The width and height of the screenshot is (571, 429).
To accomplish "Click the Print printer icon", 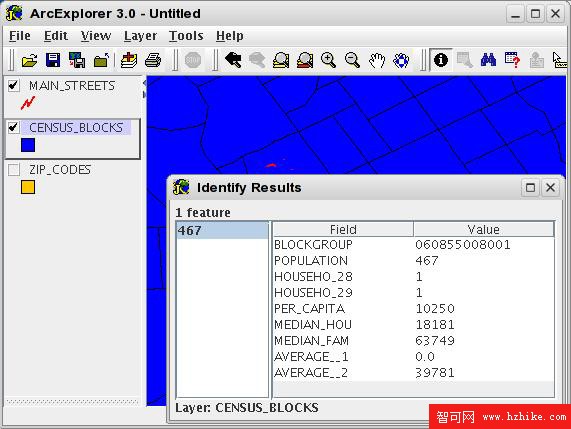I will click(153, 60).
